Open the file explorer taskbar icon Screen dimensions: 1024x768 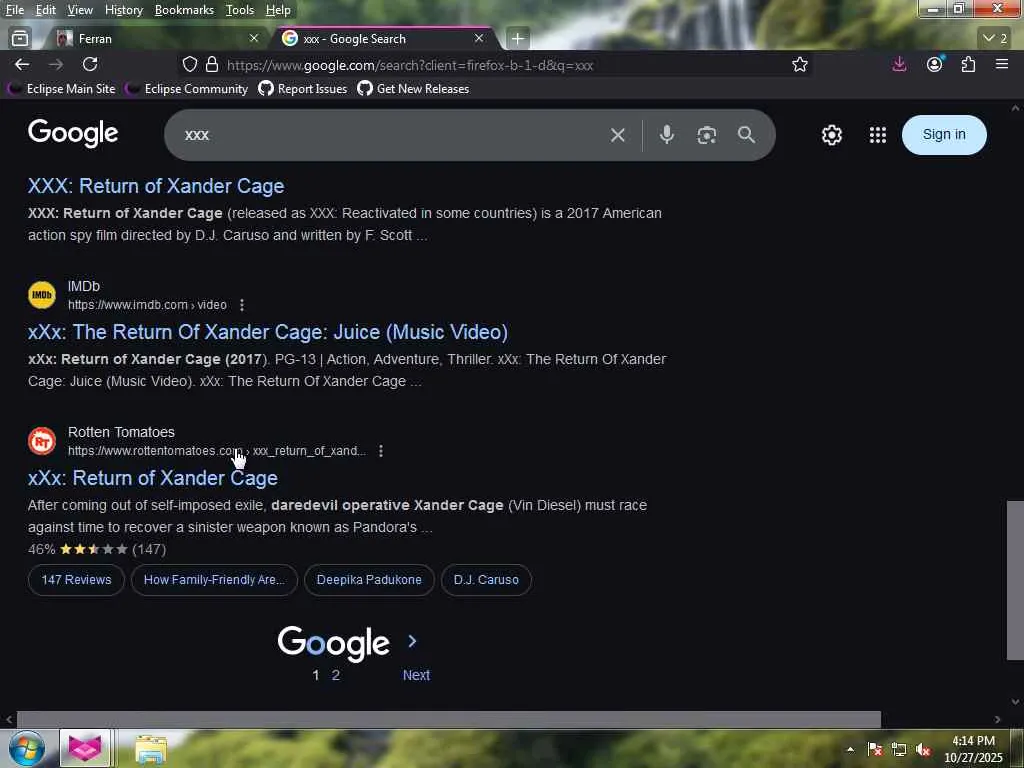[x=151, y=749]
